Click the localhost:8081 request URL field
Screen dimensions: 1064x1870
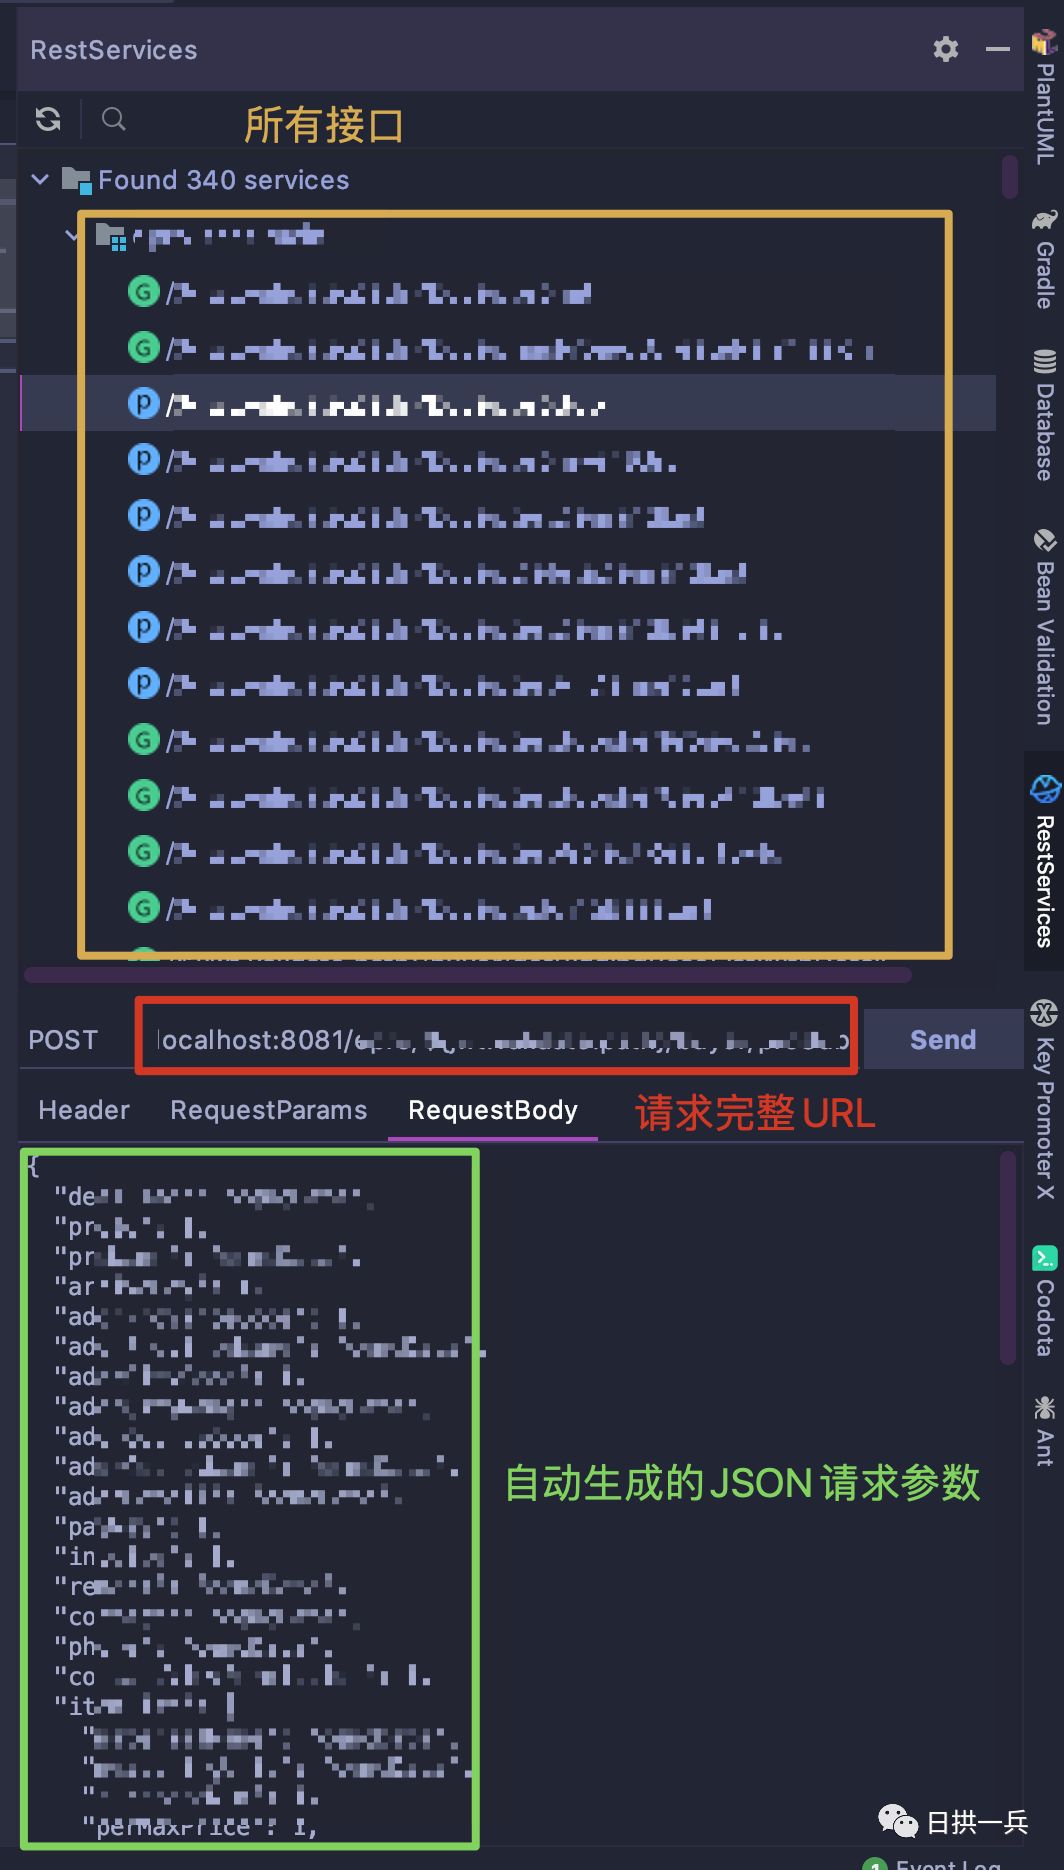497,1040
